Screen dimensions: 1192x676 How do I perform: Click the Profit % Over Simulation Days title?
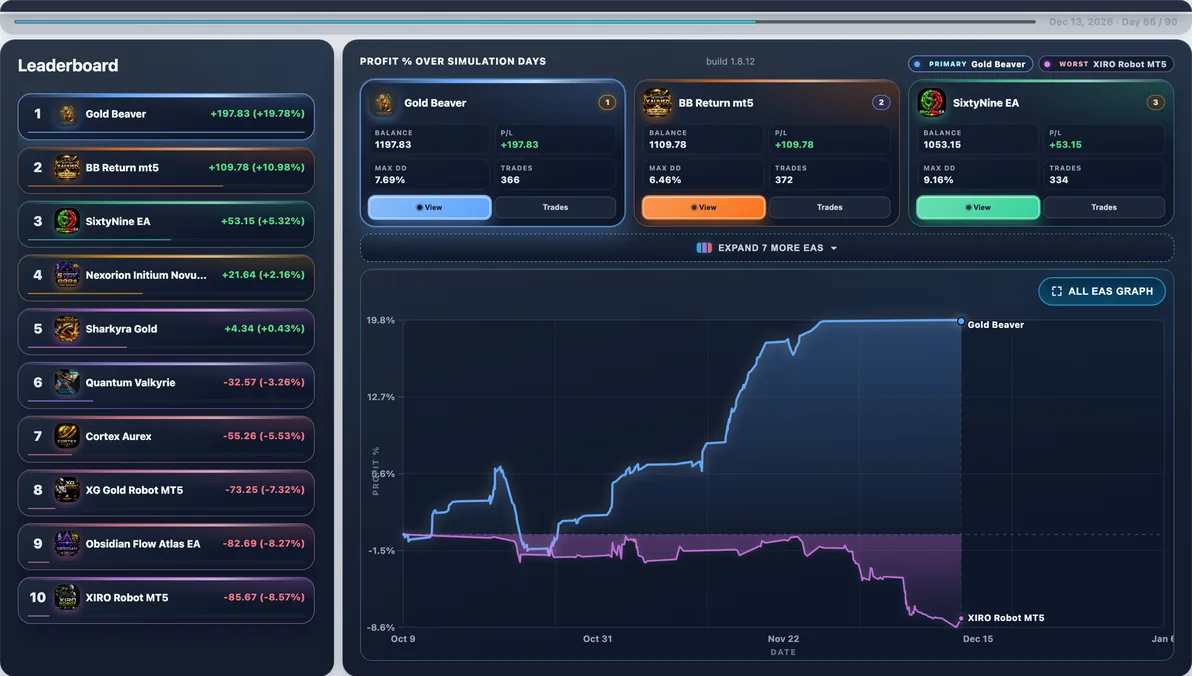(453, 62)
